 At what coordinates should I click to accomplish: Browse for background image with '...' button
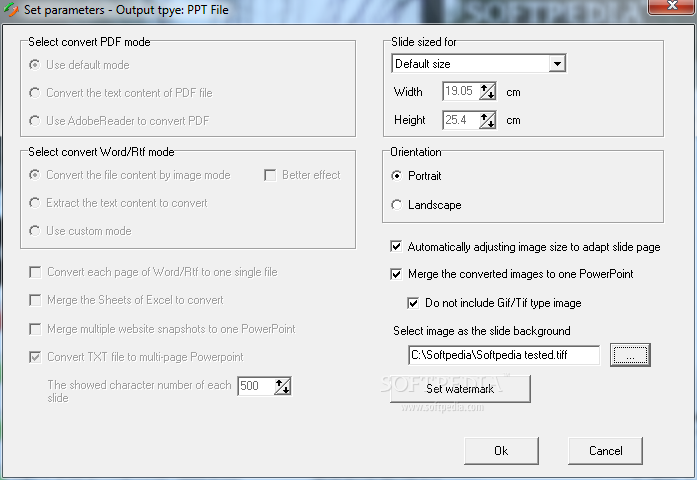click(630, 355)
